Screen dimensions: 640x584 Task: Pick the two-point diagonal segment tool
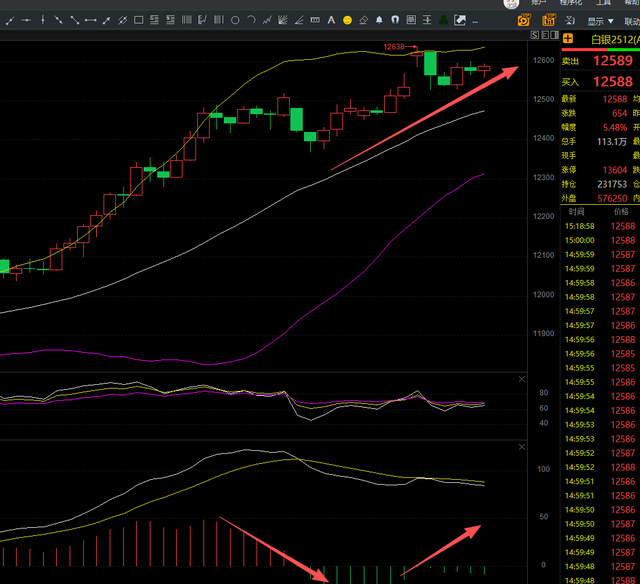point(75,20)
